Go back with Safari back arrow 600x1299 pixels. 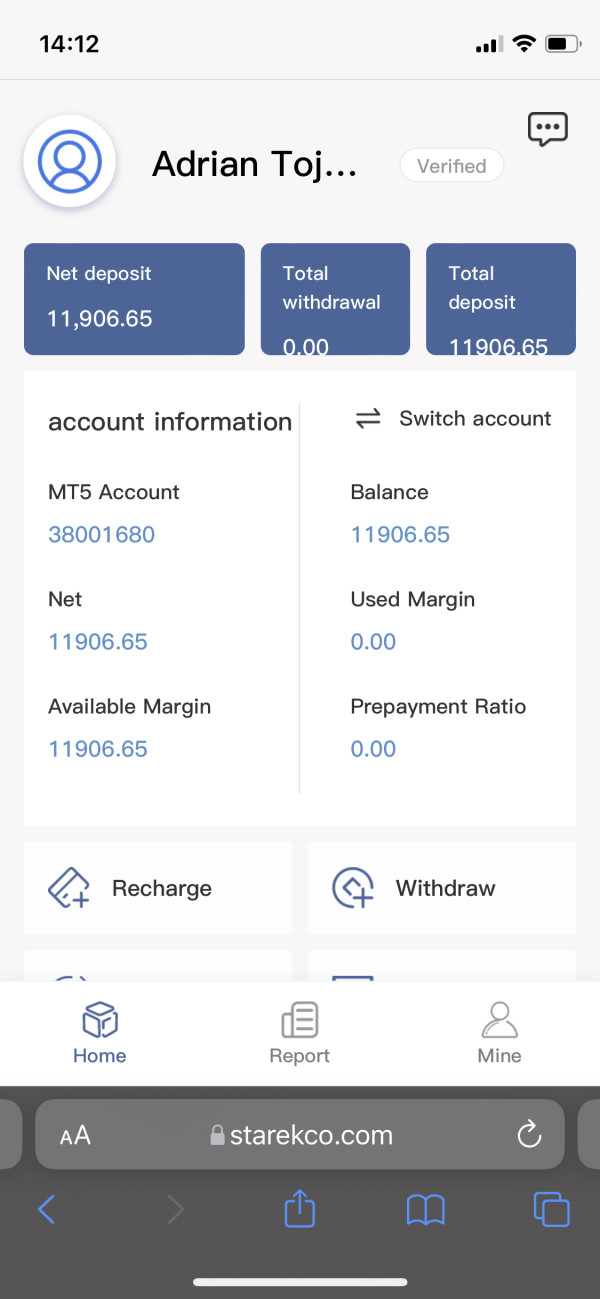pos(47,1210)
